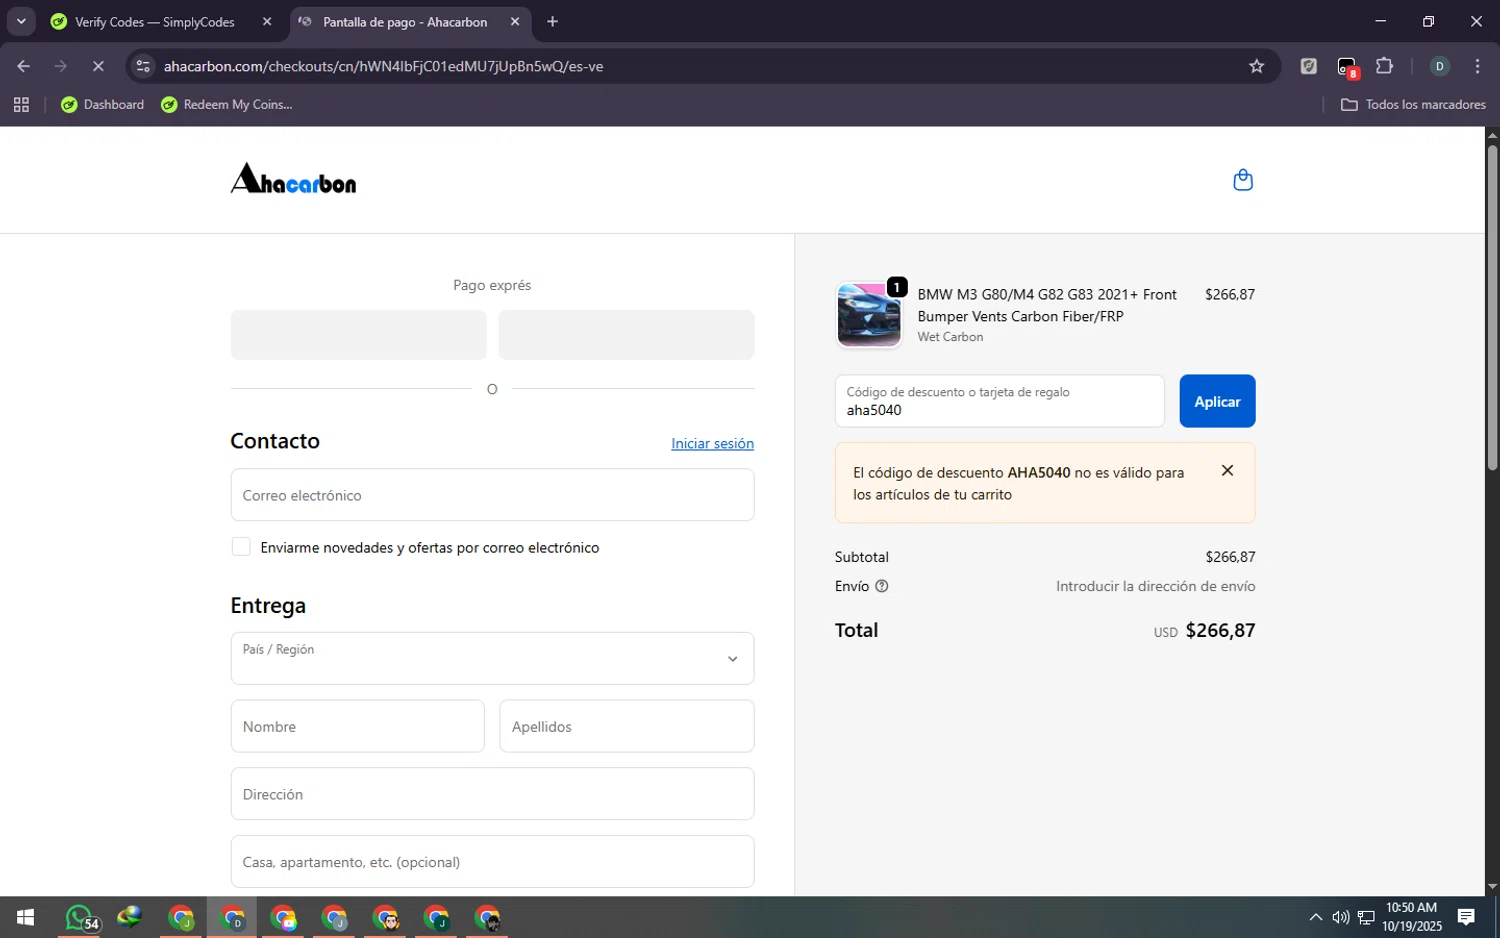Open the Chrome profile avatar D
Screen dimensions: 1500x938
1440,66
